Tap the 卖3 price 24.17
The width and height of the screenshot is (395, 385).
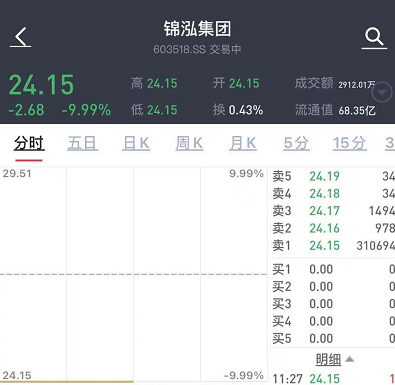324,211
